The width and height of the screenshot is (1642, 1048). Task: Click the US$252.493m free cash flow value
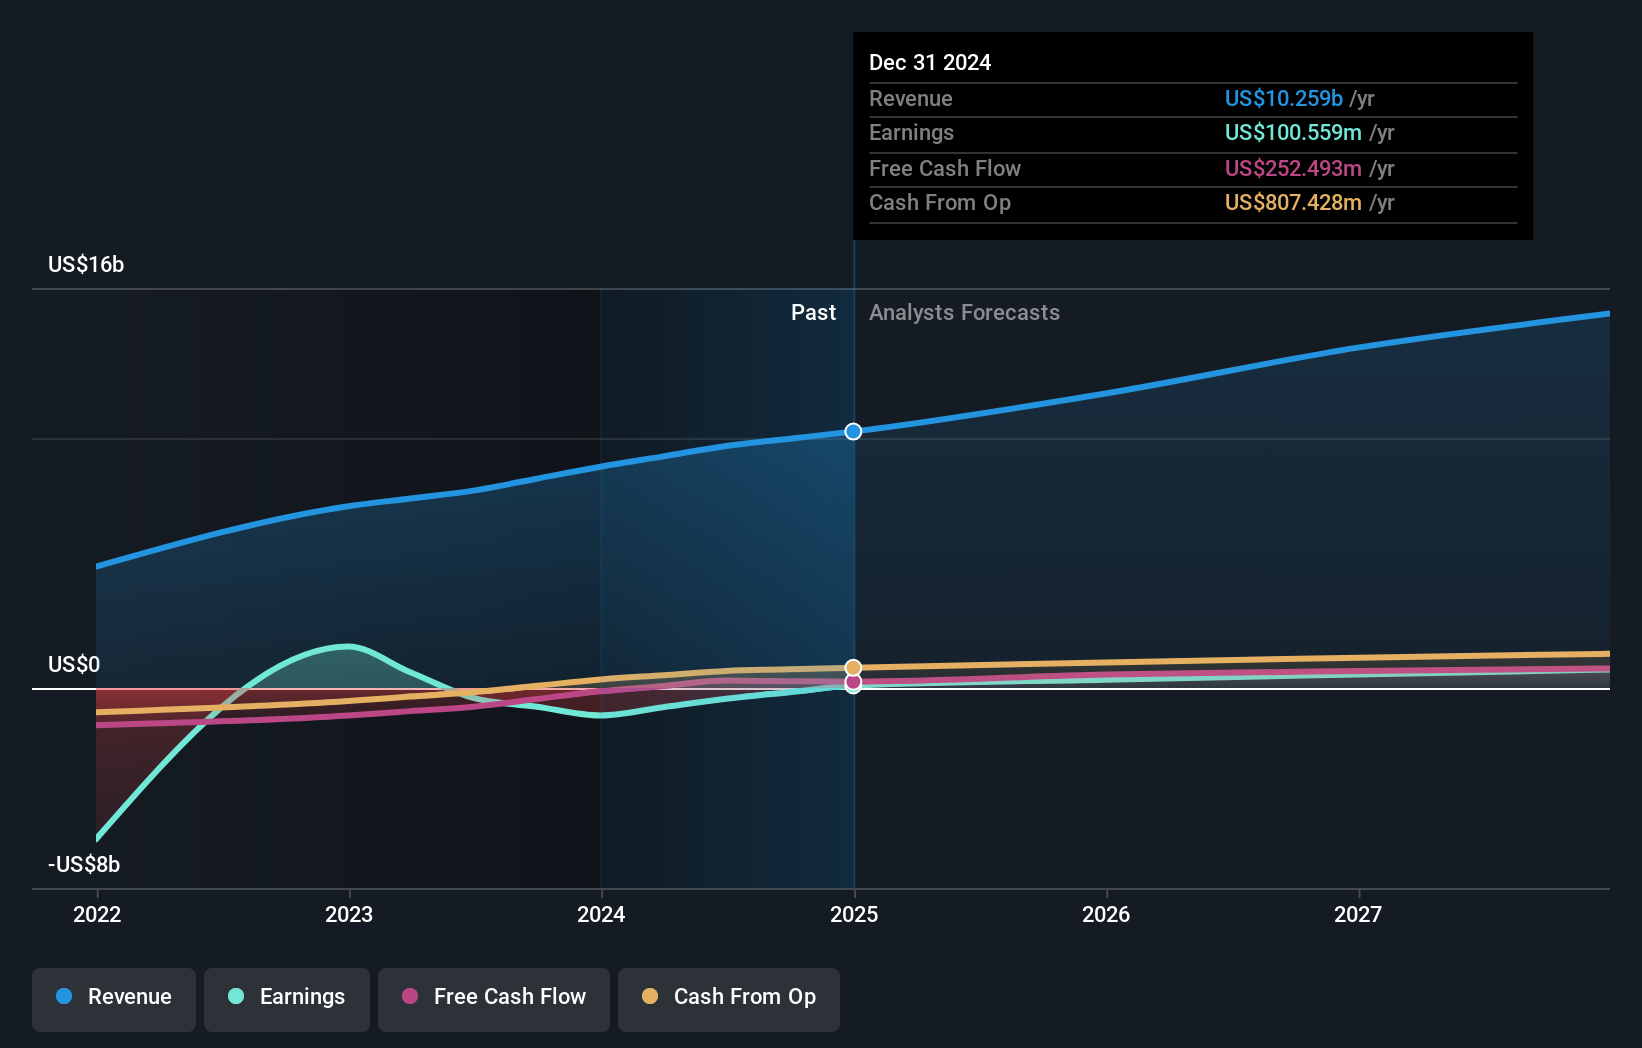1293,168
